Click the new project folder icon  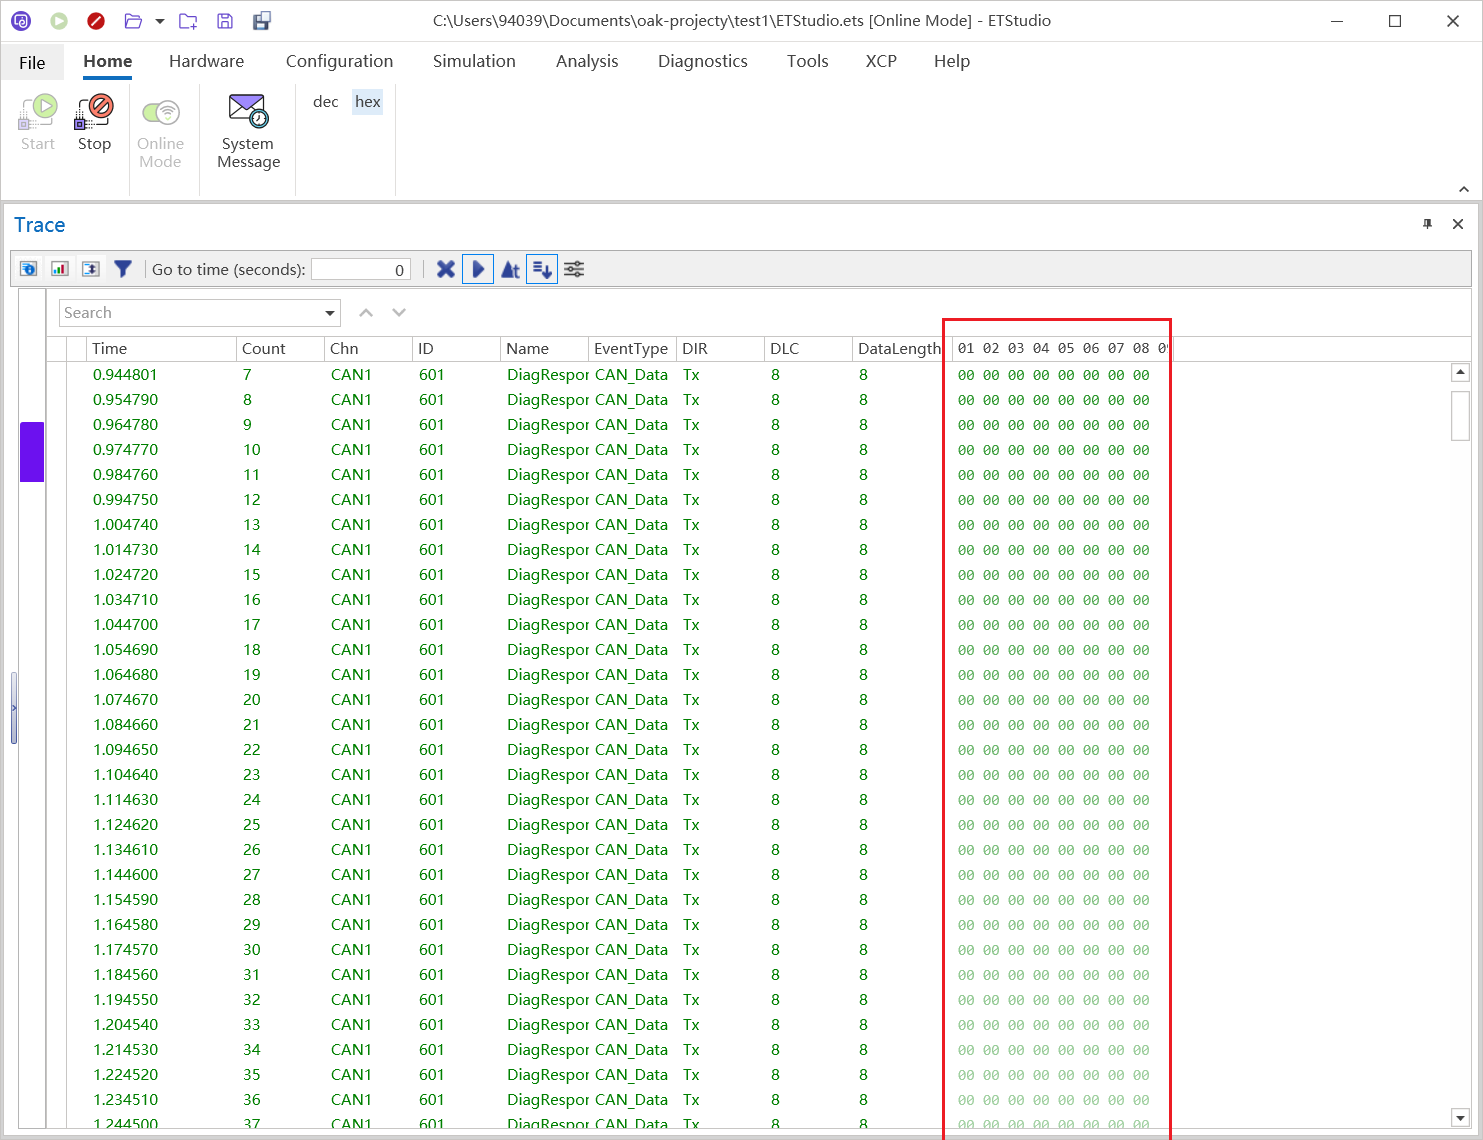click(x=188, y=21)
